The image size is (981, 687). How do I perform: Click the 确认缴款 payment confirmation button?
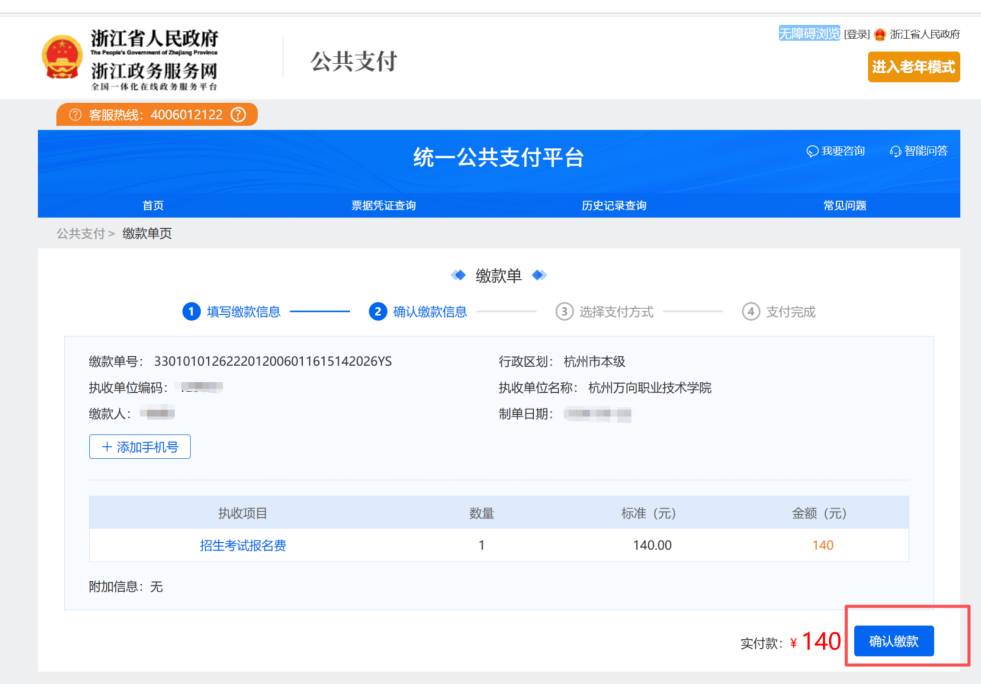tap(892, 641)
